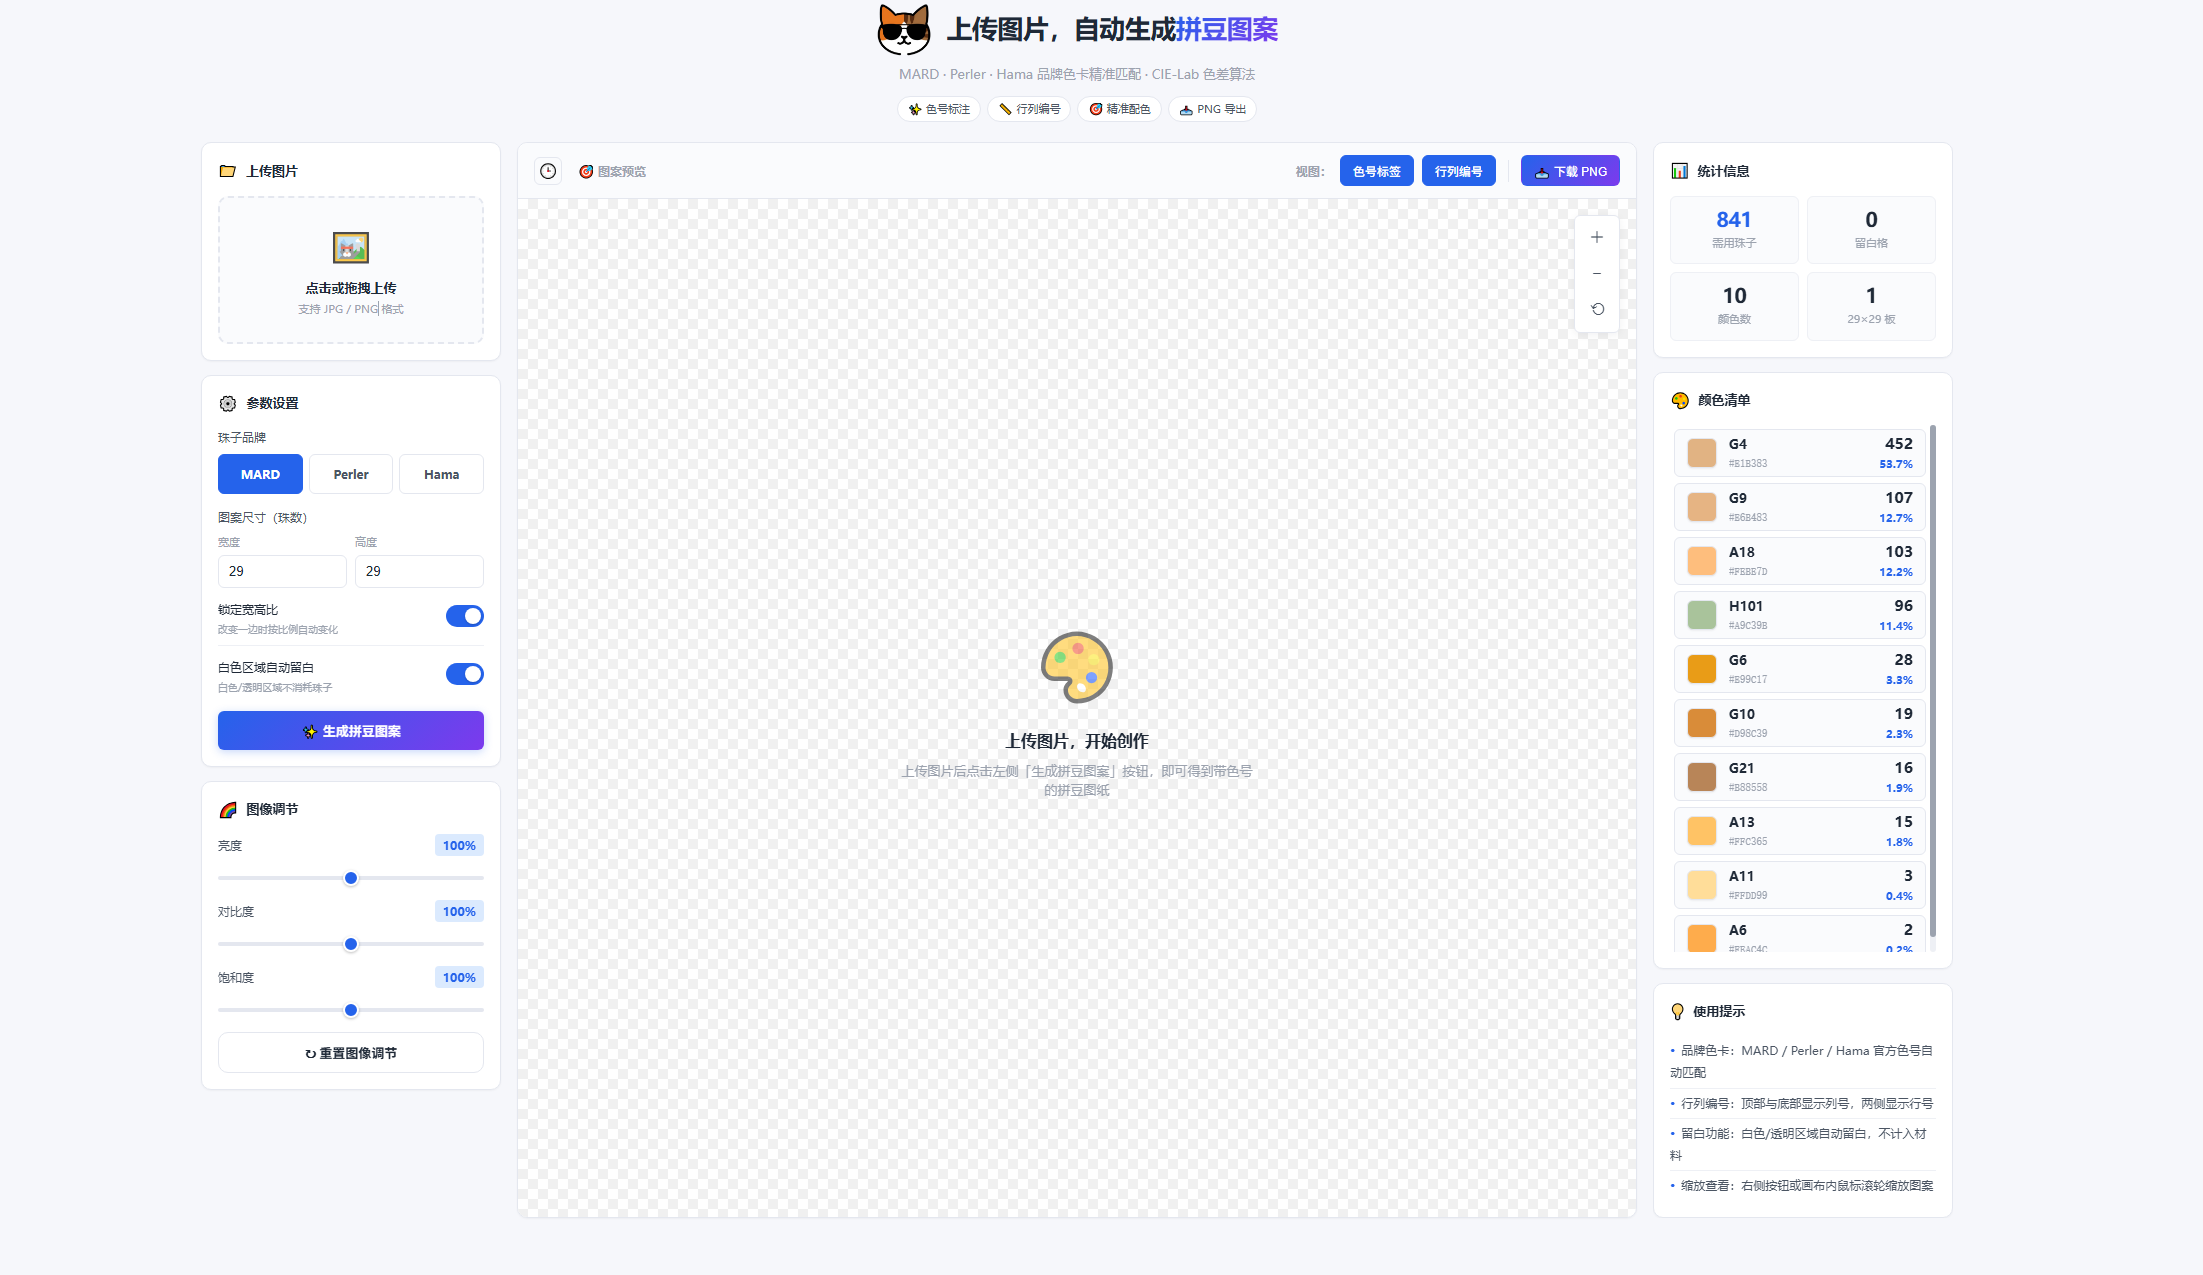
Task: Click the rainbow icon beside 图像调节
Action: [228, 809]
